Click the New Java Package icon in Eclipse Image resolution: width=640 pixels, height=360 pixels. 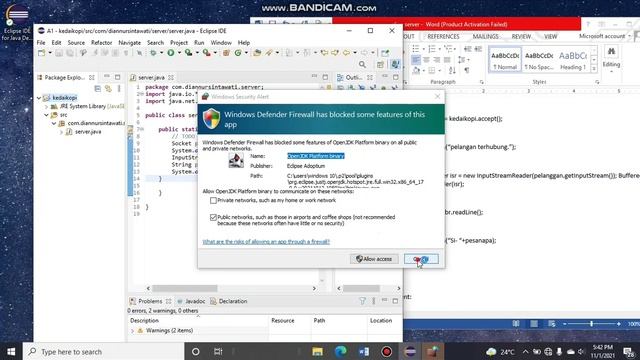(x=226, y=53)
